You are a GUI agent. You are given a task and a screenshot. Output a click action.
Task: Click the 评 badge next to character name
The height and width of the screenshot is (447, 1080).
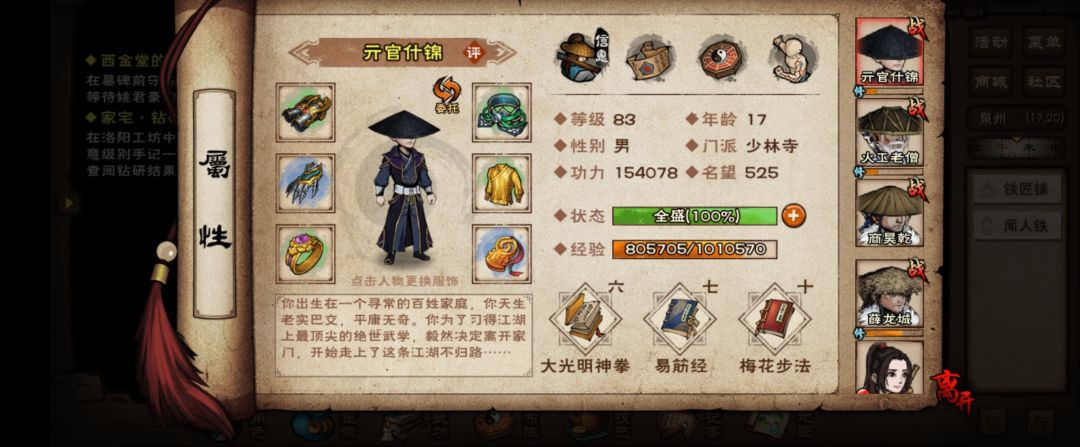(473, 53)
